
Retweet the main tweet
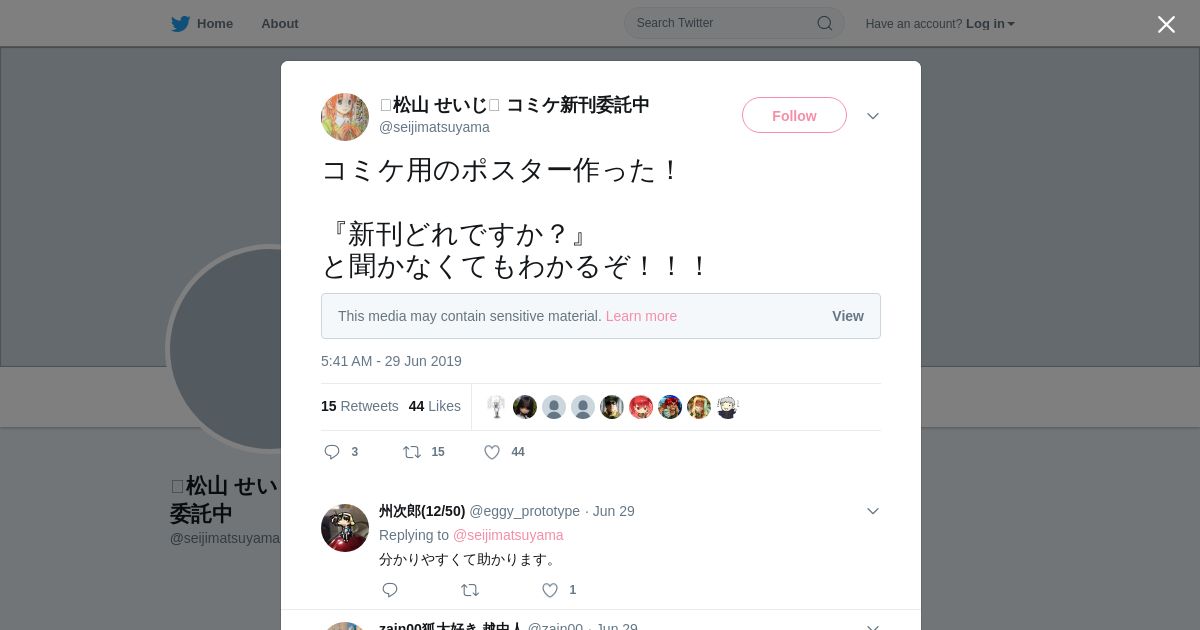(412, 452)
